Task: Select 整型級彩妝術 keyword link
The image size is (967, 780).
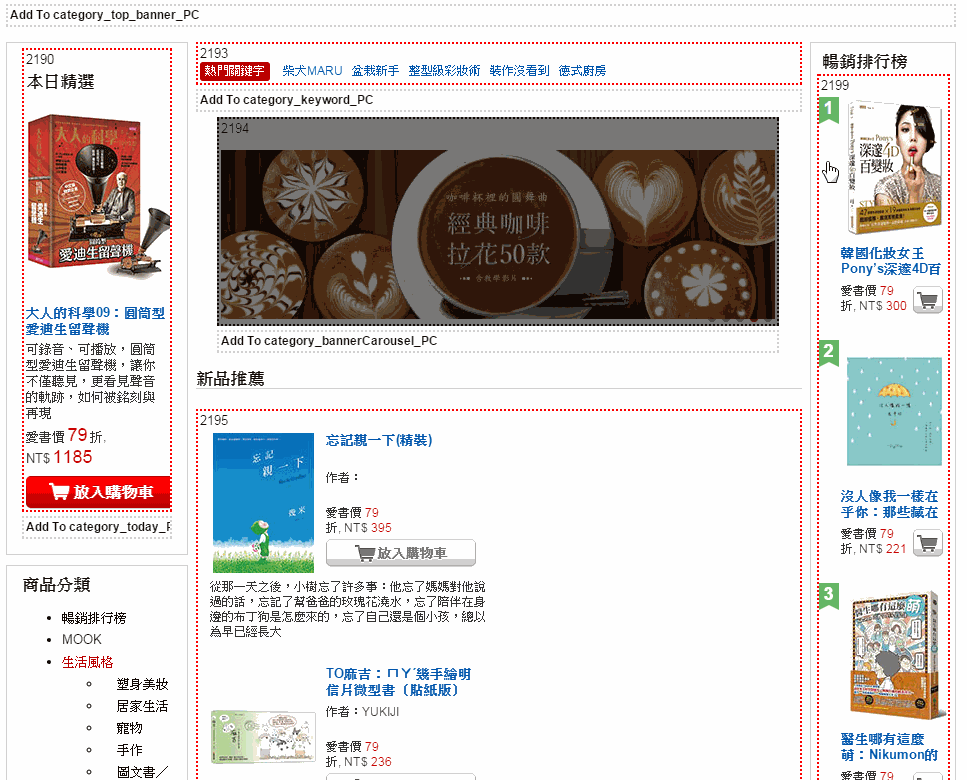Action: click(444, 71)
